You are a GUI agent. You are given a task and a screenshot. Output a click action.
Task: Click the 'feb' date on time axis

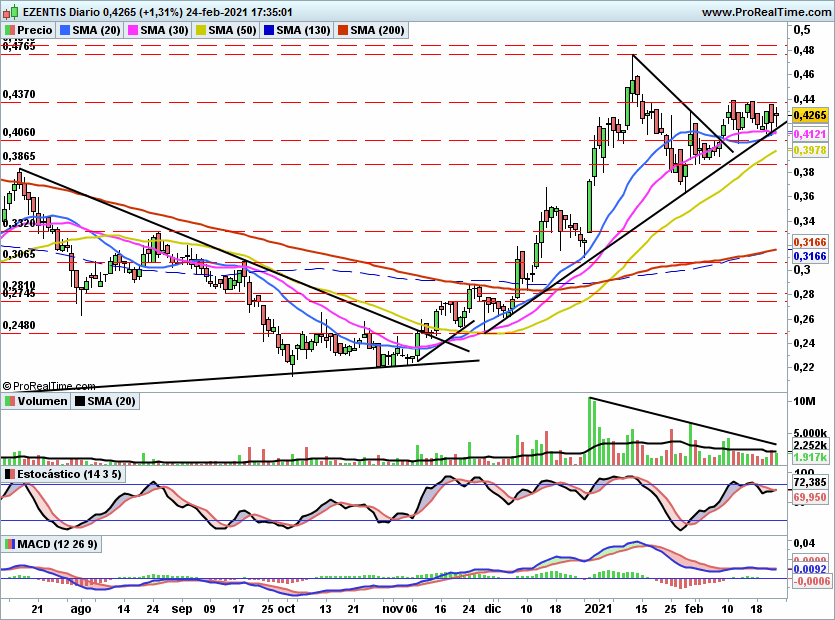coord(694,609)
